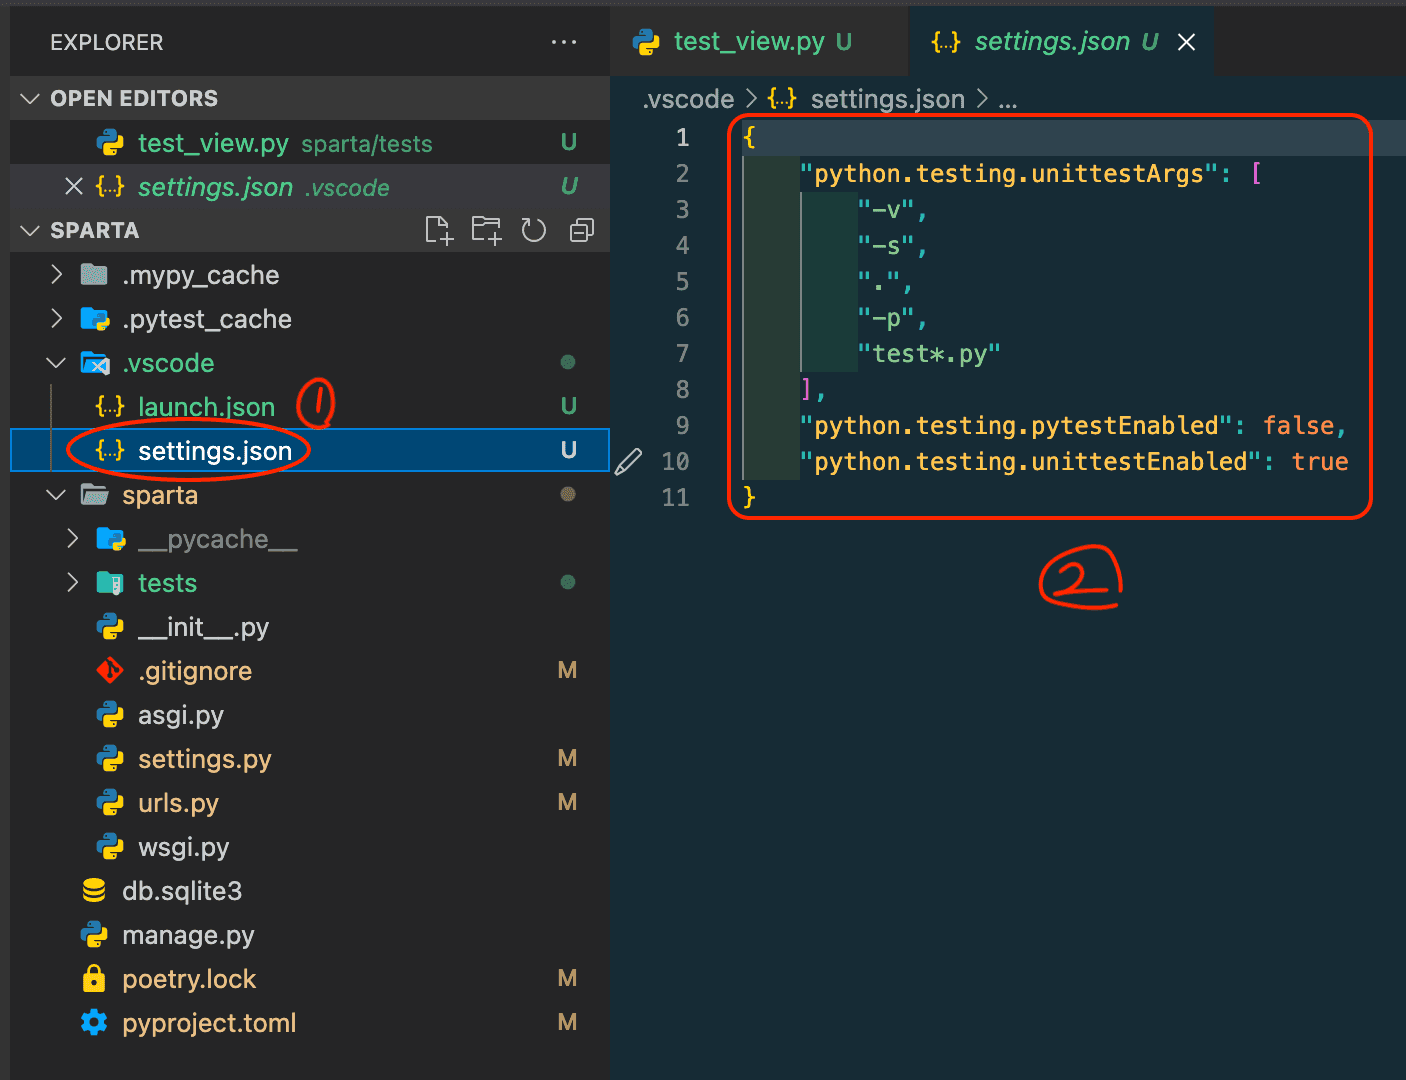Open launch.json from the .vscode folder
Image resolution: width=1406 pixels, height=1080 pixels.
206,406
